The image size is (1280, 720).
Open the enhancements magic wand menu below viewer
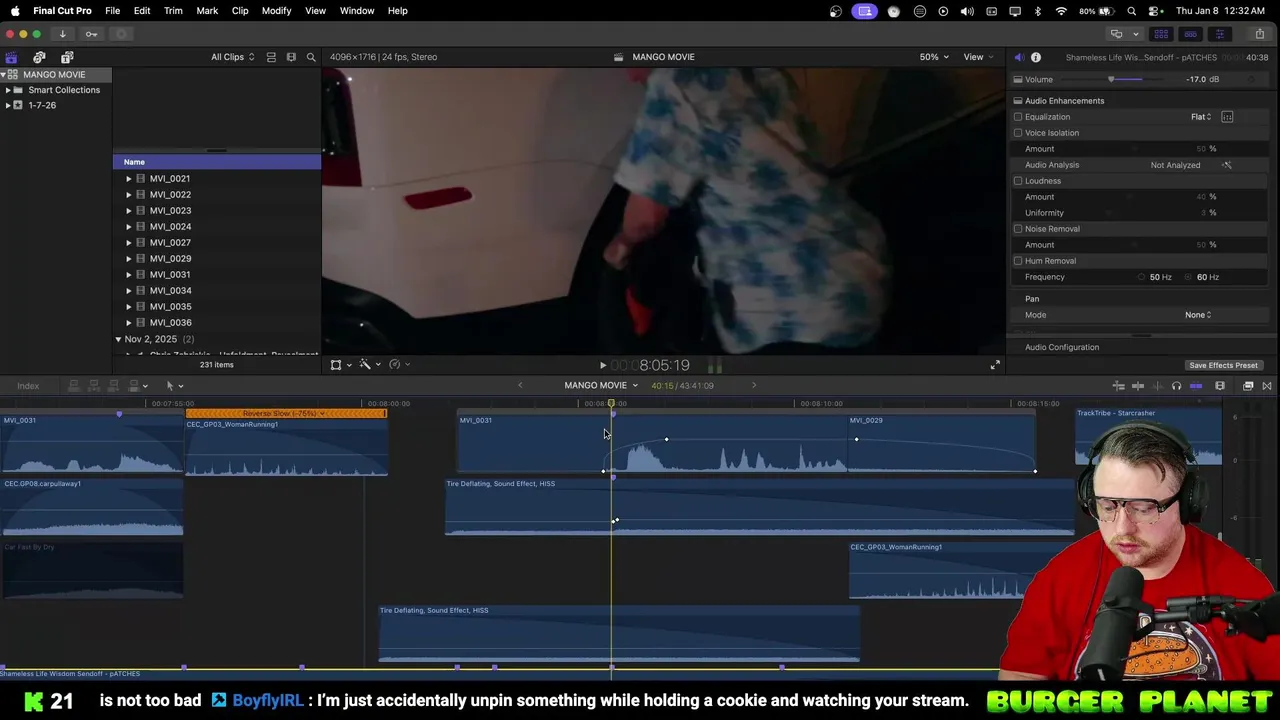coord(365,365)
